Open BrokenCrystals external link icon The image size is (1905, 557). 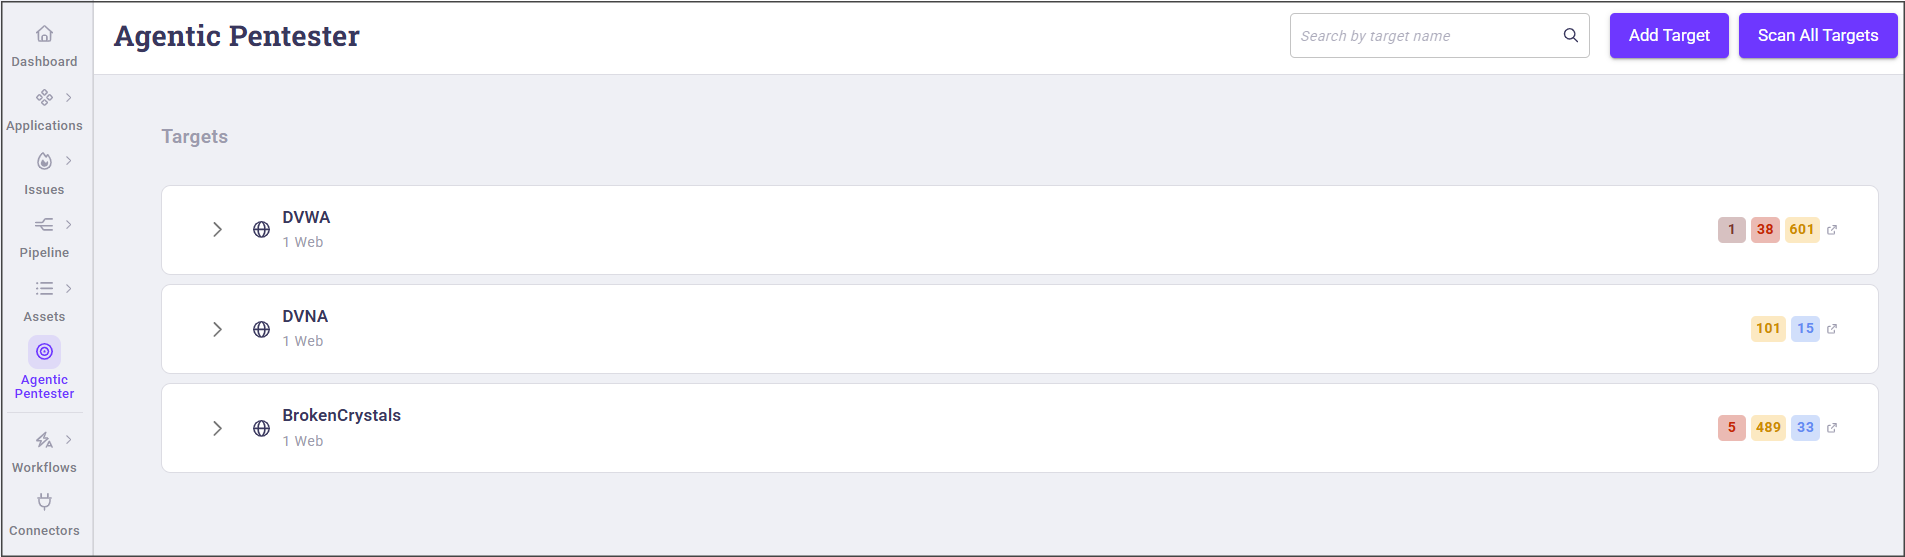tap(1832, 428)
